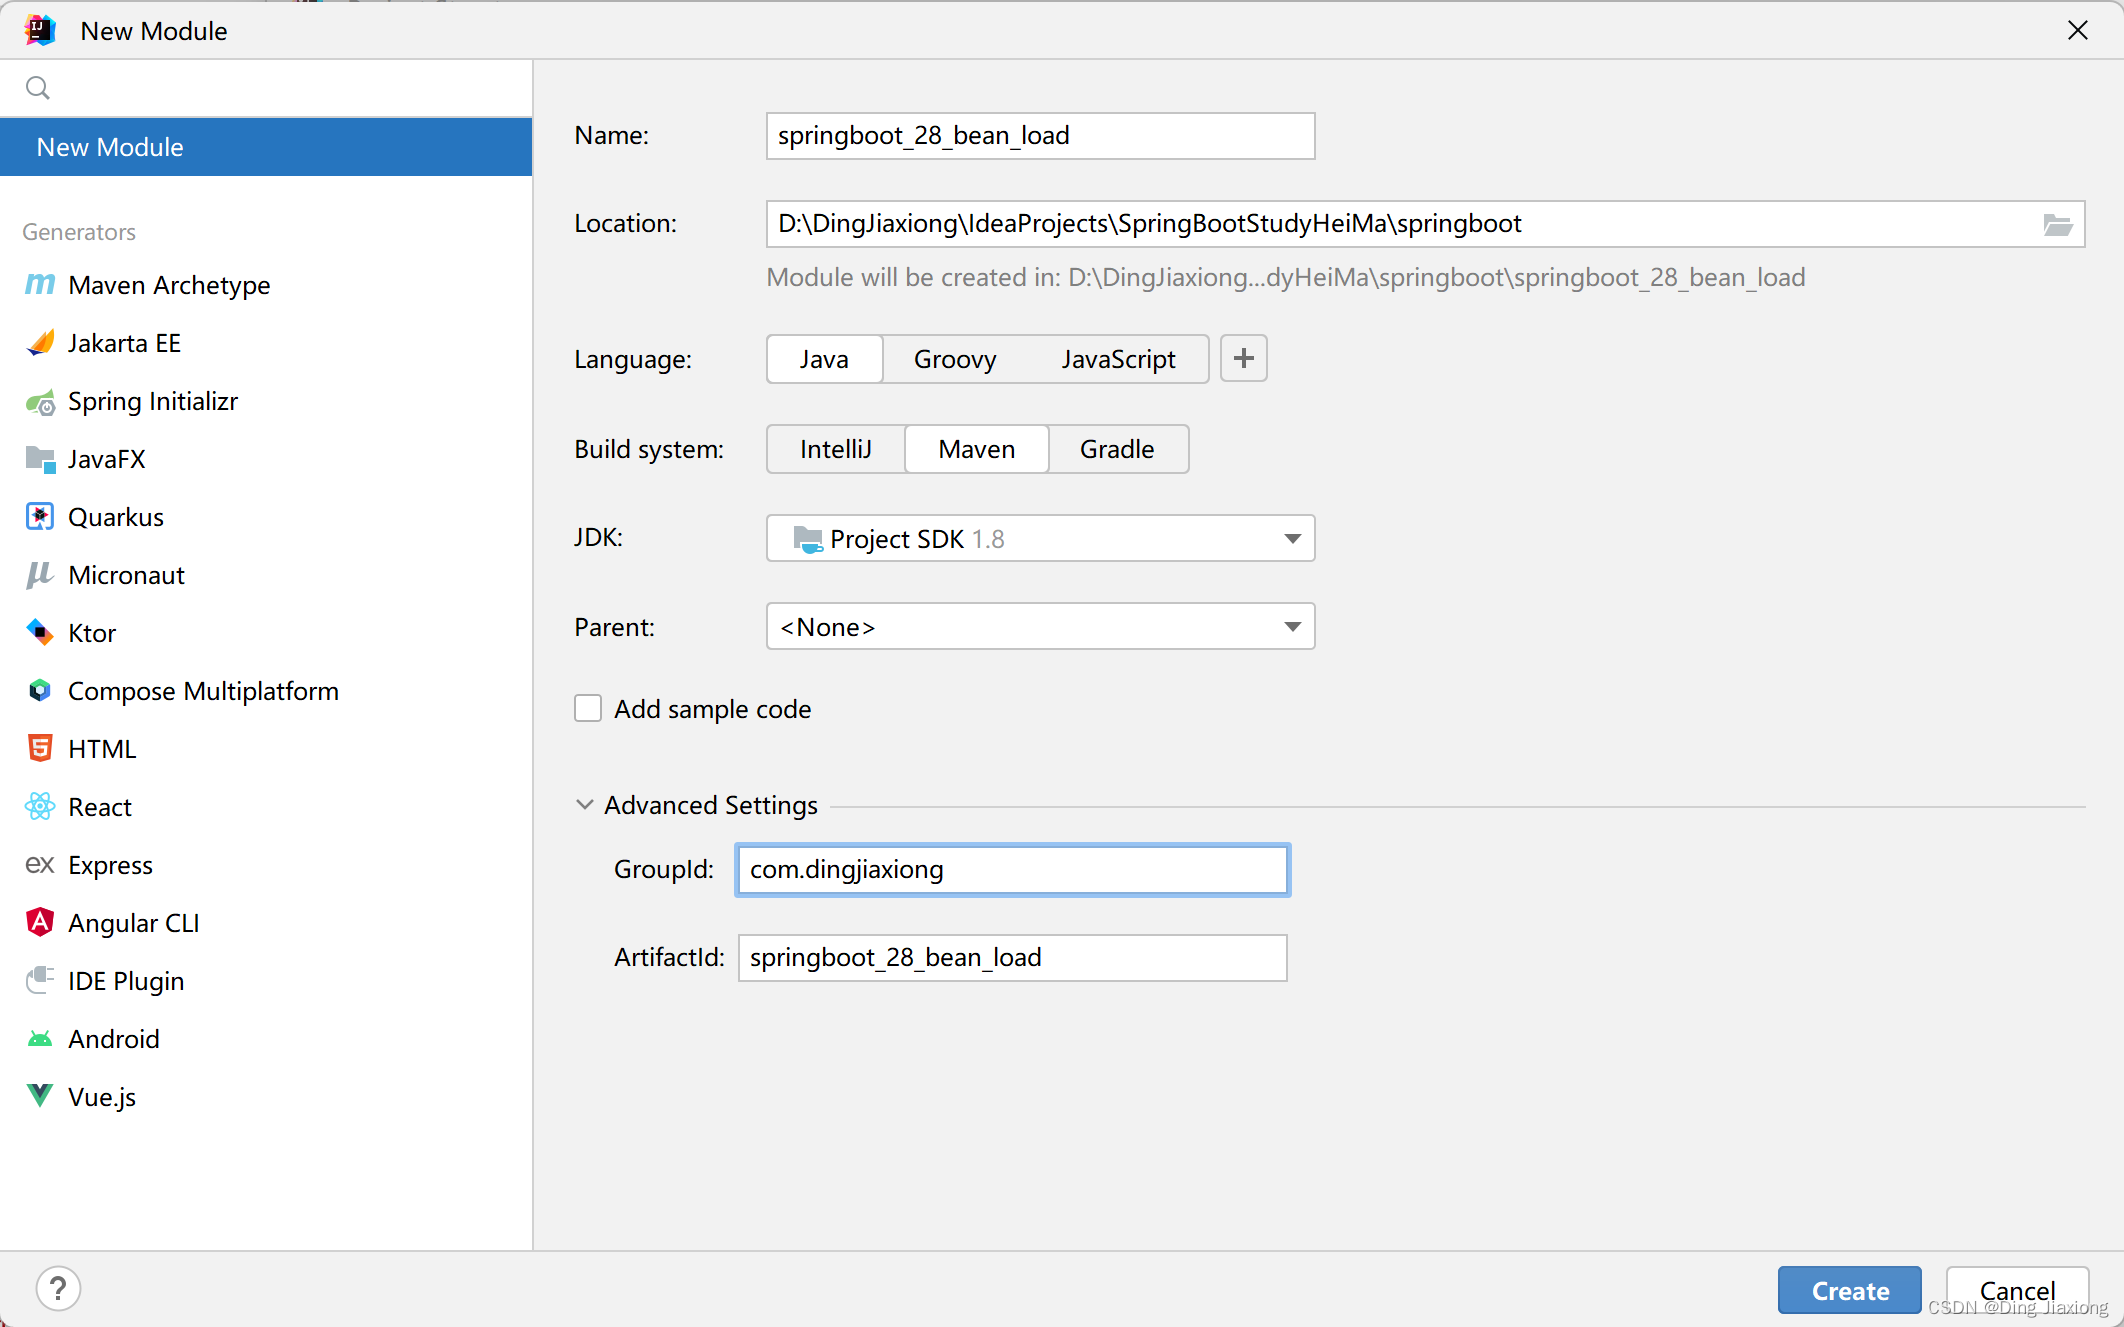Select Maven Archetype generator label
Viewport: 2124px width, 1327px height.
pyautogui.click(x=169, y=285)
